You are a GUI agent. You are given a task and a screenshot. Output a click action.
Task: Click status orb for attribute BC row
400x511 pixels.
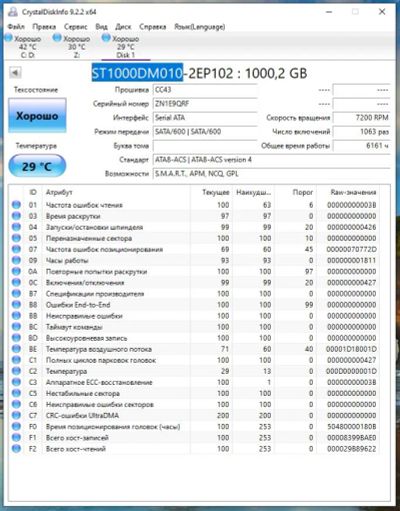coord(16,327)
